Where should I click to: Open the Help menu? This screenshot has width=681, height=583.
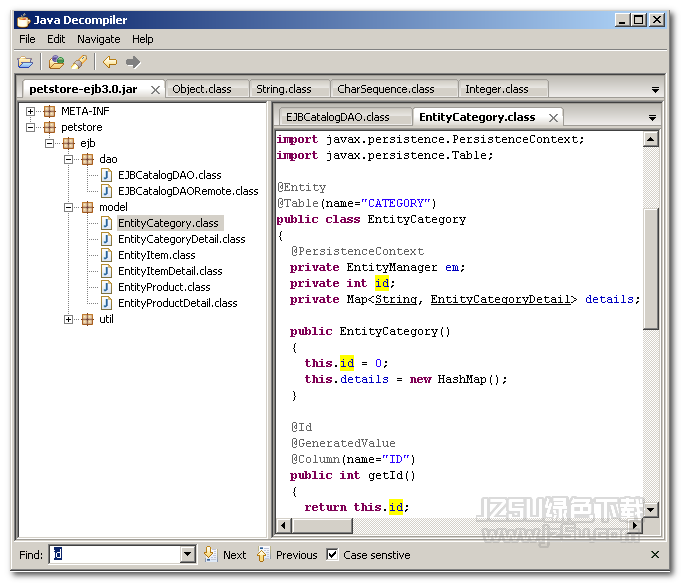coord(142,39)
